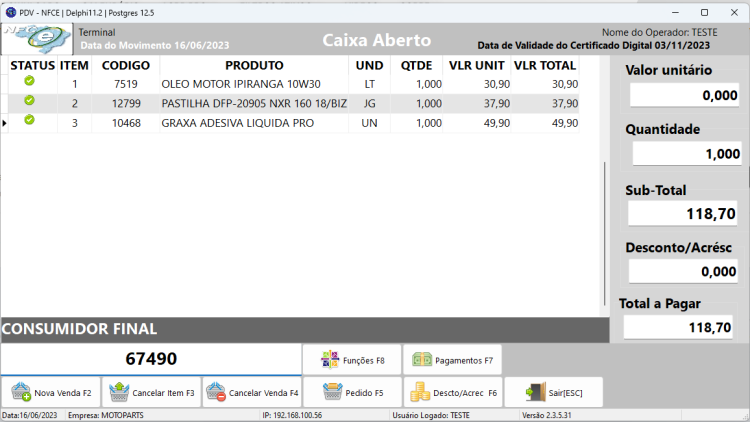Click status bar Usuário Logado: TESTE entry

click(431, 415)
